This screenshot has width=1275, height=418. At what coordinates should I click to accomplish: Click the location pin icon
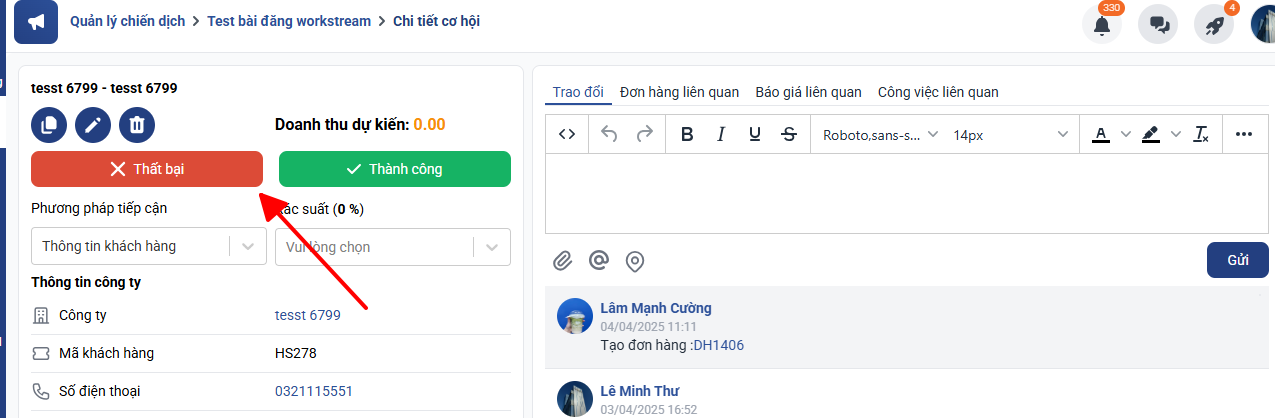tap(634, 261)
